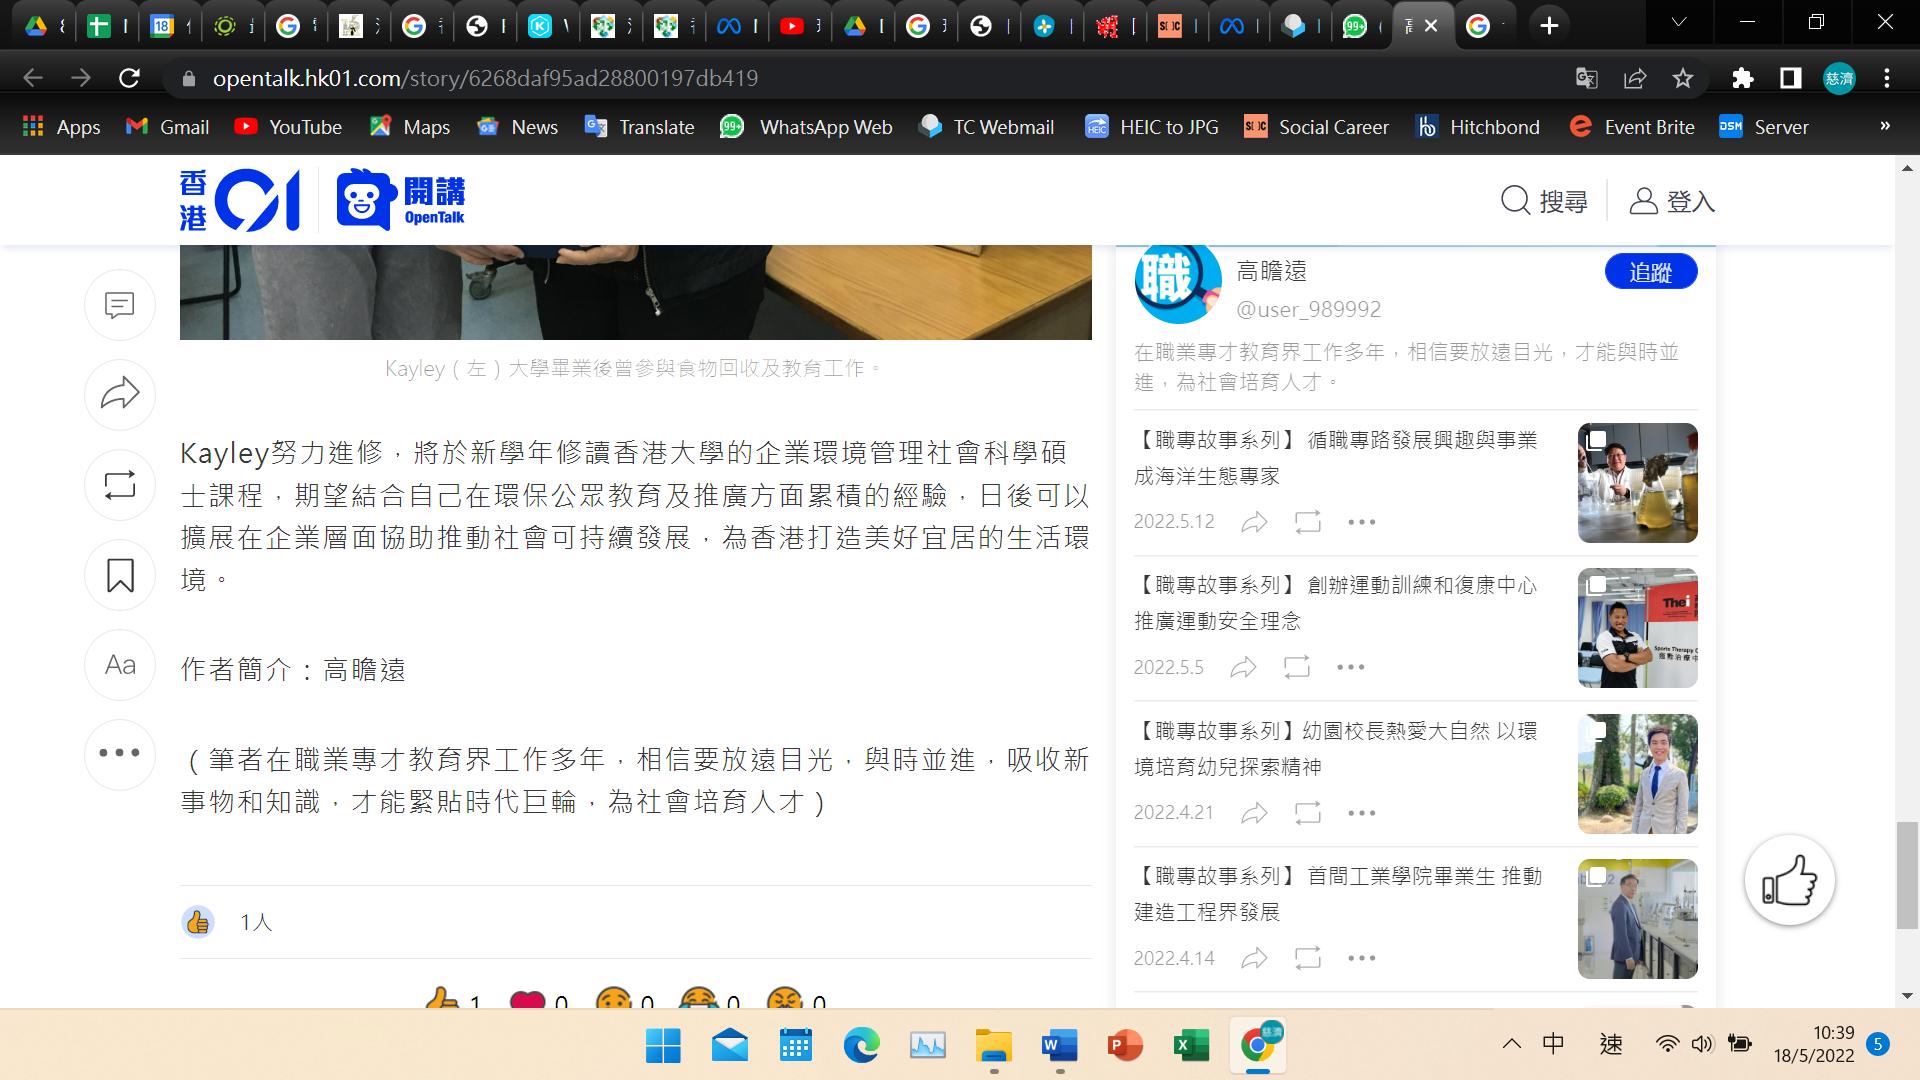Click the share arrow icon in left sidebar

120,394
